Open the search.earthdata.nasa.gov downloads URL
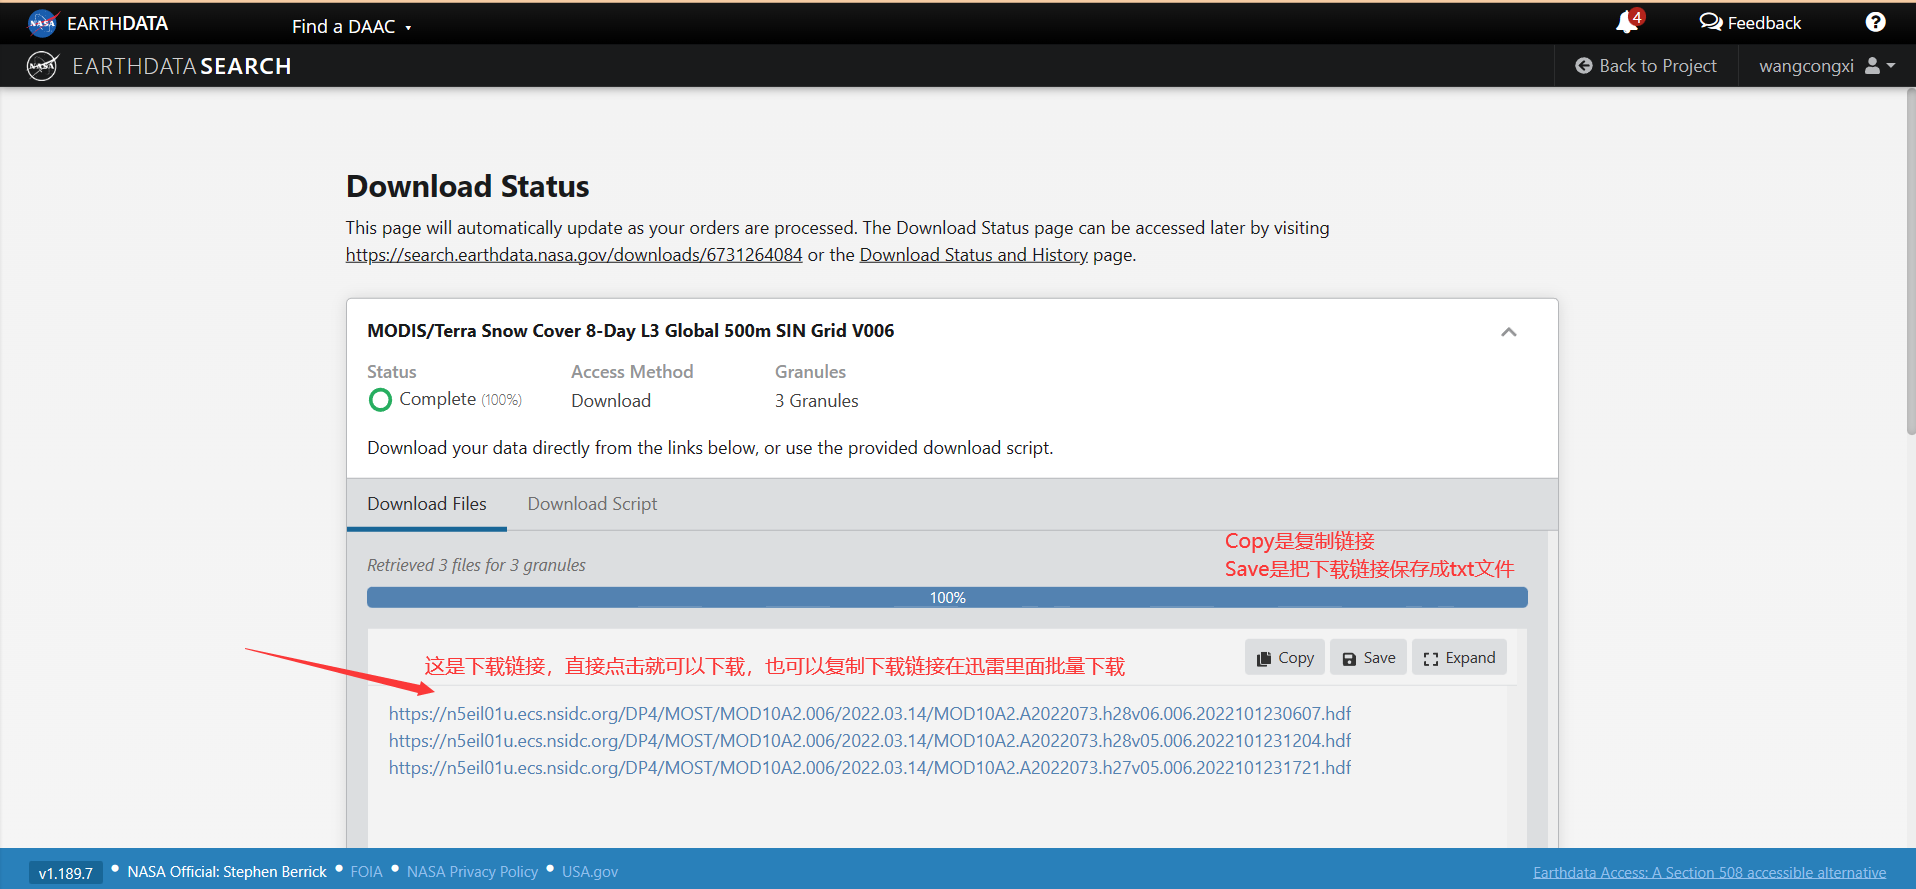Viewport: 1916px width, 889px height. point(574,255)
